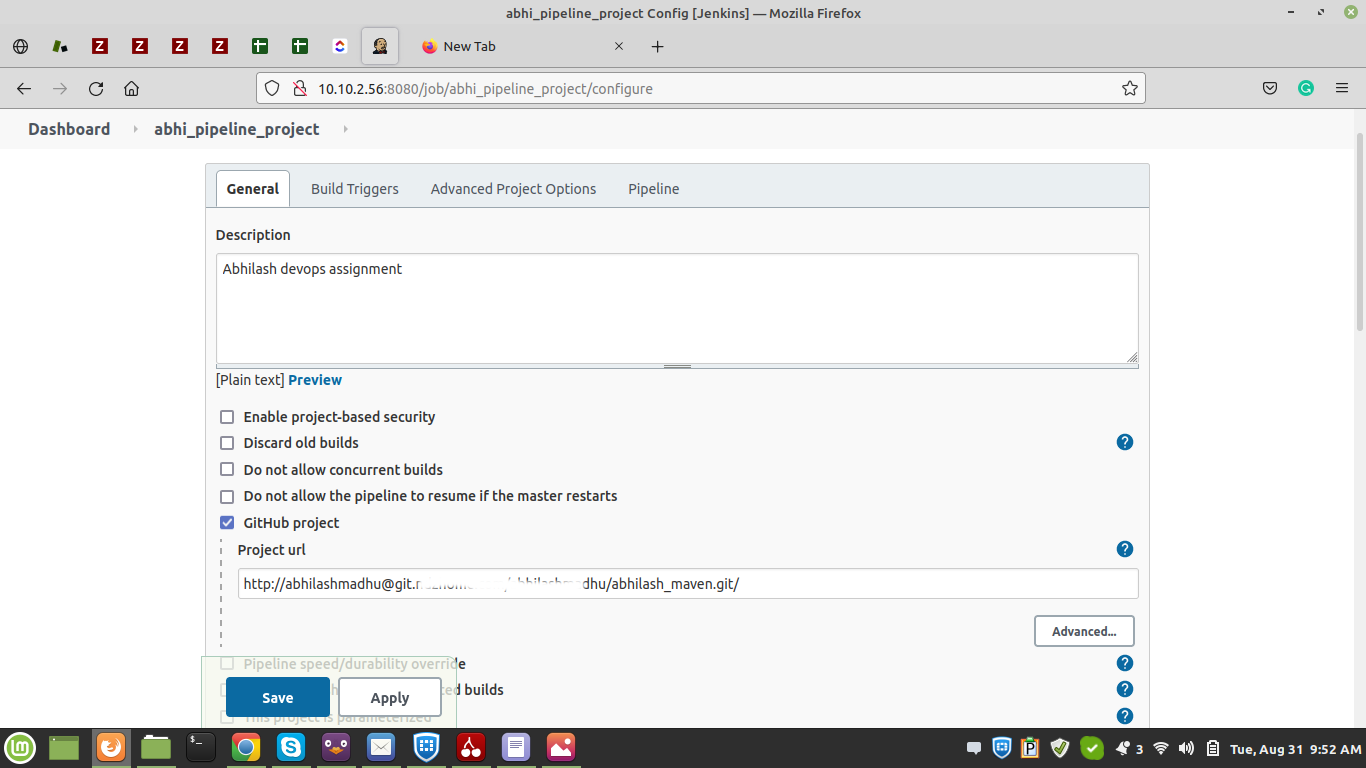Click the browser back arrow
The width and height of the screenshot is (1366, 768).
pyautogui.click(x=24, y=88)
